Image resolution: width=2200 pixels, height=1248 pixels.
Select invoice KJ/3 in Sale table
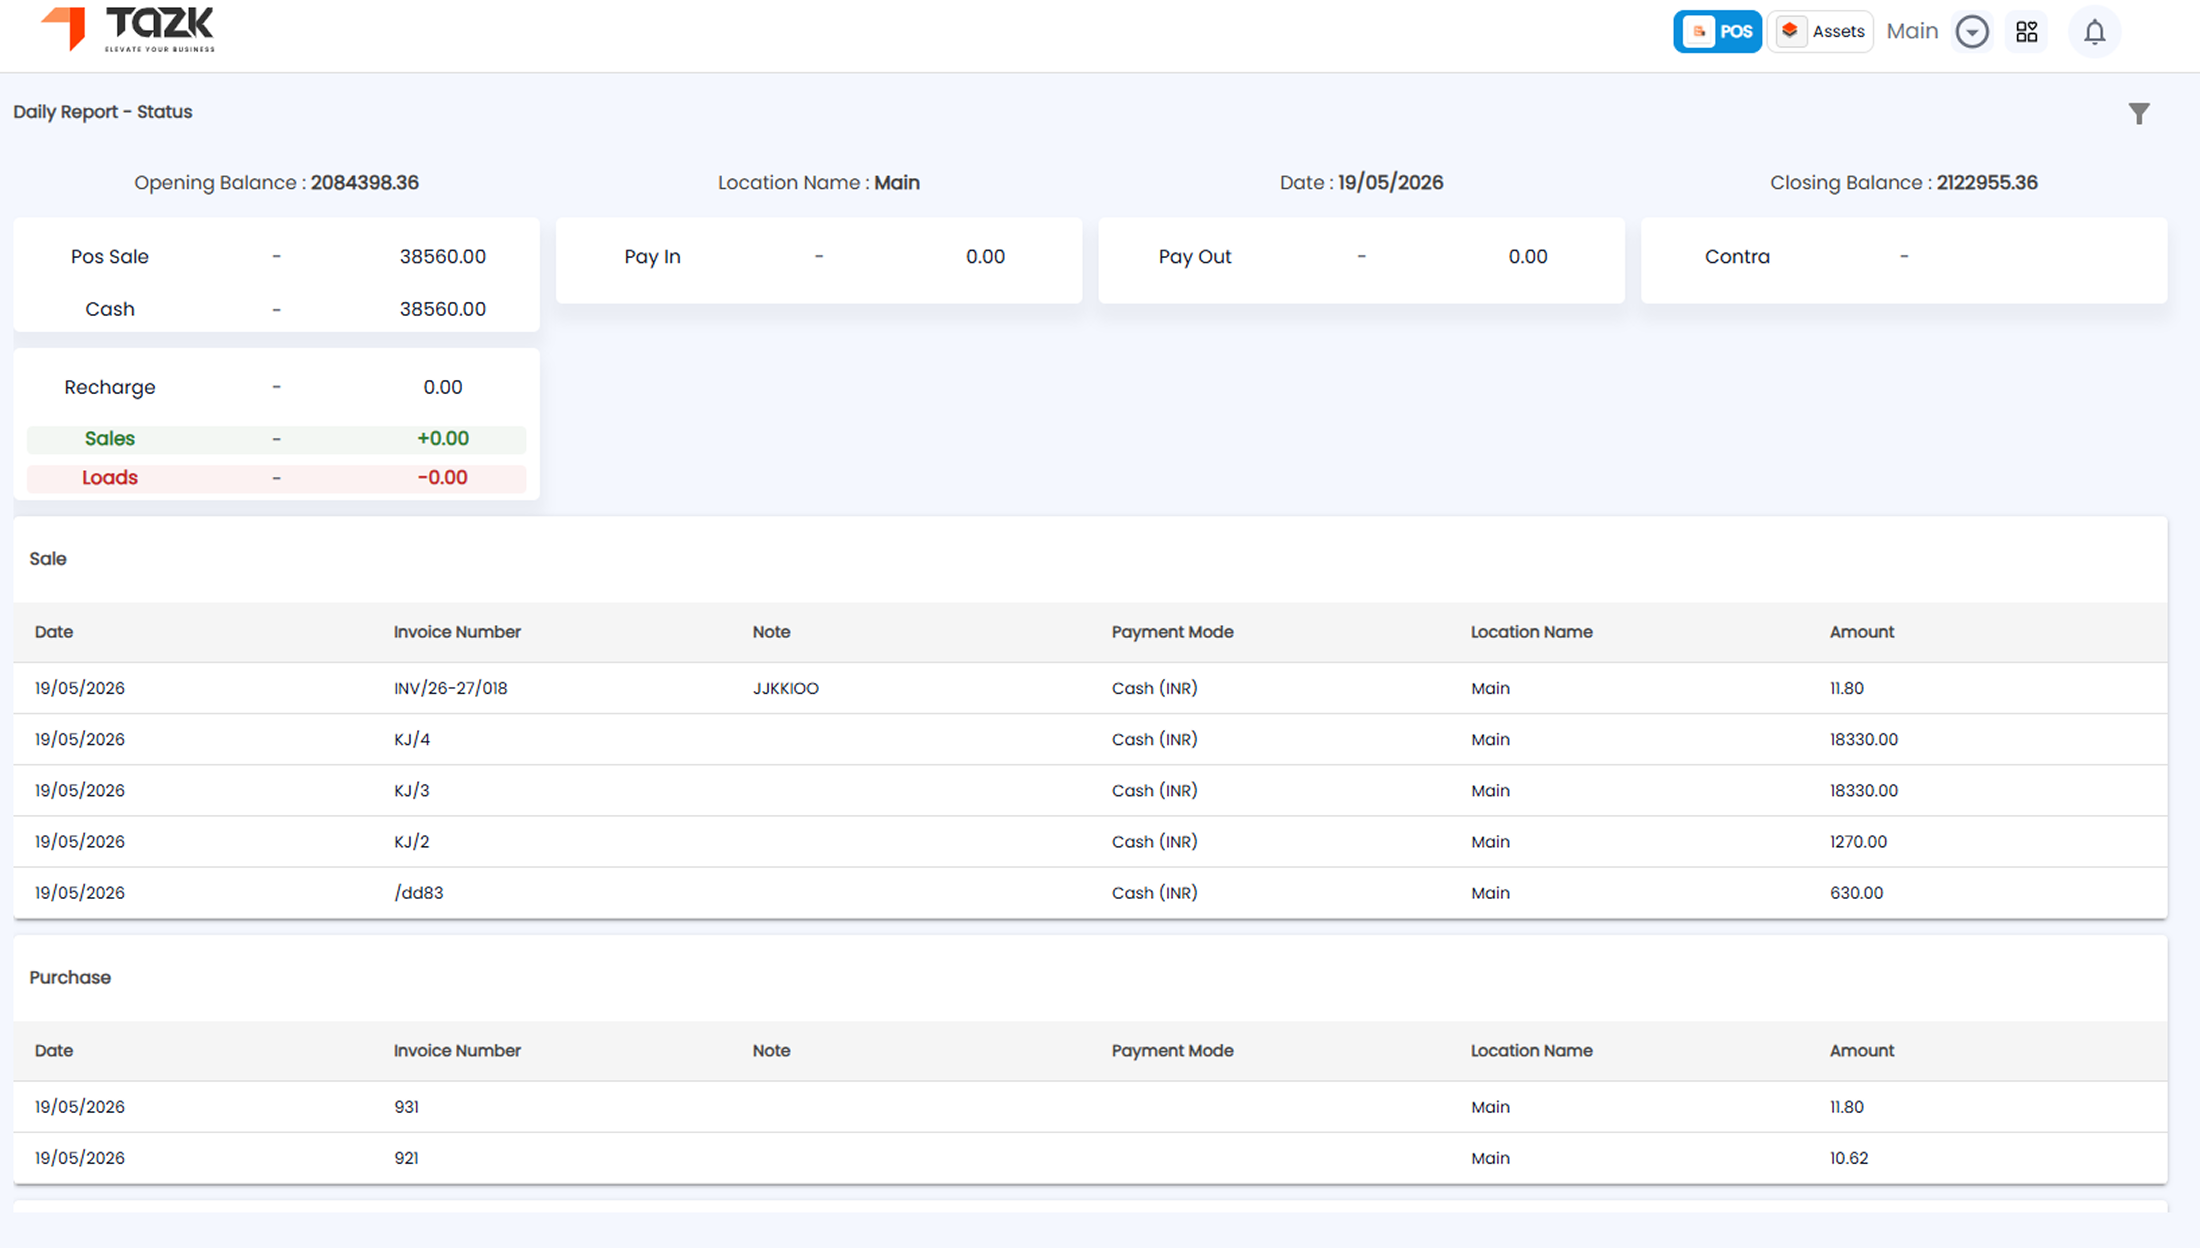(412, 790)
